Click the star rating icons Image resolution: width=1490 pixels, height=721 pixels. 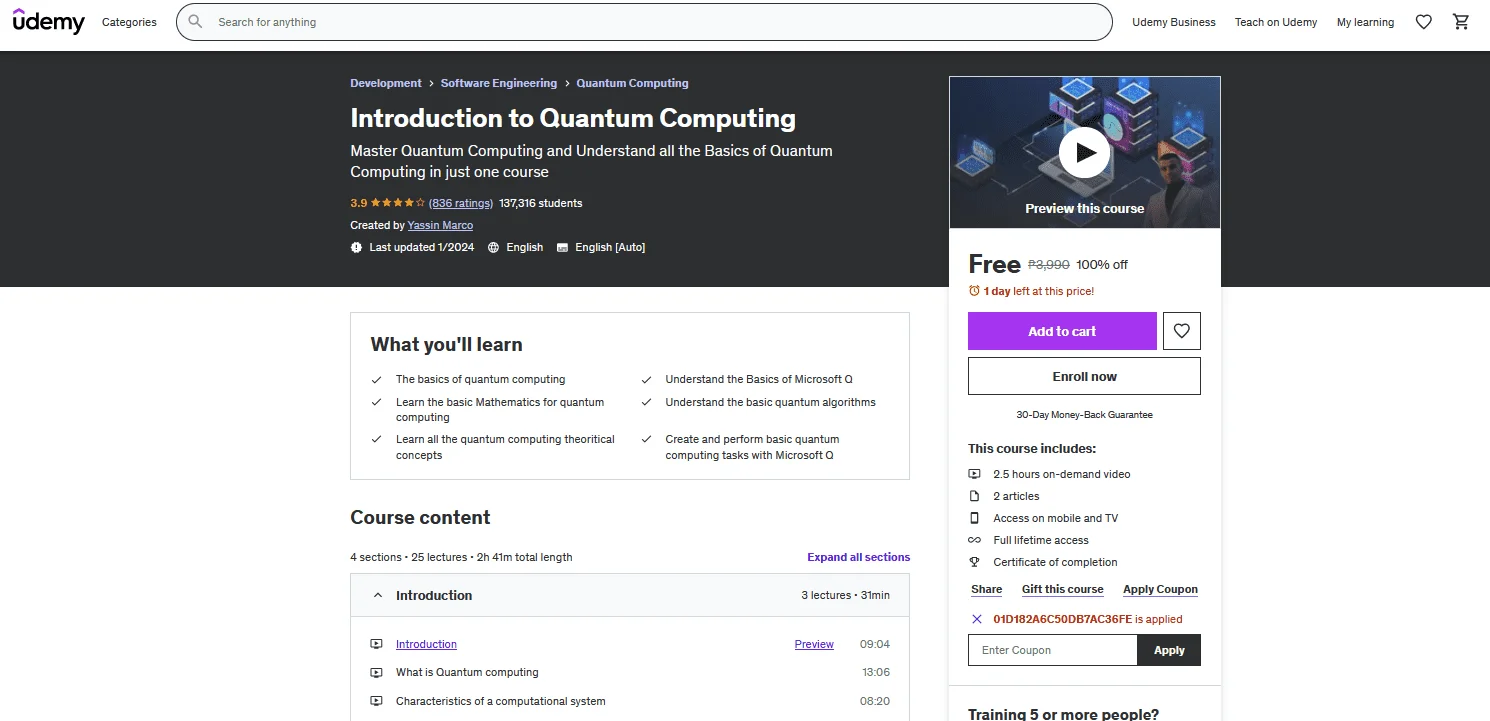pyautogui.click(x=398, y=203)
